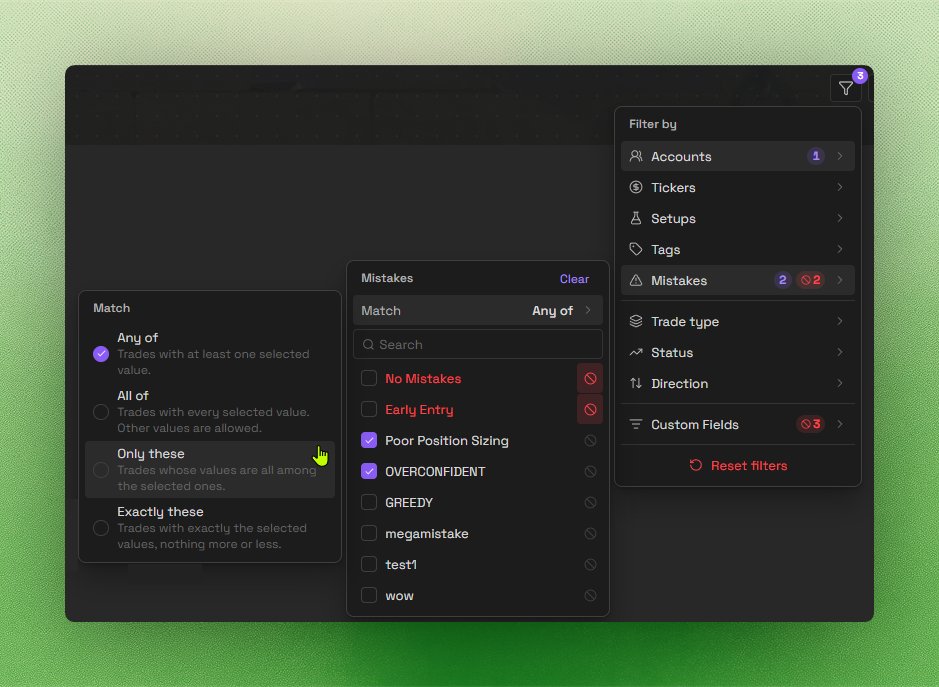Screen dimensions: 939x687
Task: Expand the Setups chevron
Action: (840, 219)
